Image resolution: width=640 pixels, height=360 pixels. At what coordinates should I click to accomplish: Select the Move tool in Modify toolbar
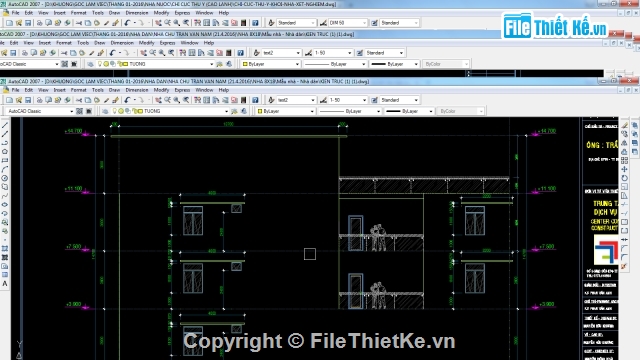[x=624, y=169]
